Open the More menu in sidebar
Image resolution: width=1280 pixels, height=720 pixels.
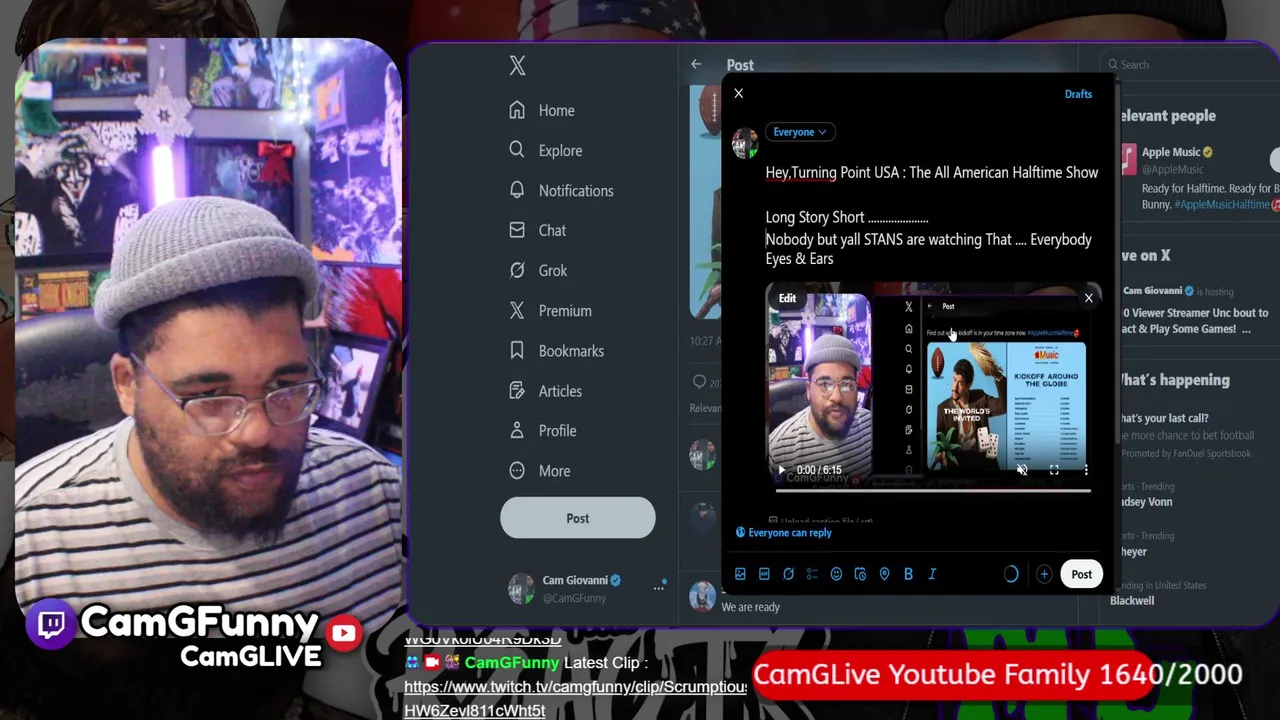pyautogui.click(x=539, y=471)
